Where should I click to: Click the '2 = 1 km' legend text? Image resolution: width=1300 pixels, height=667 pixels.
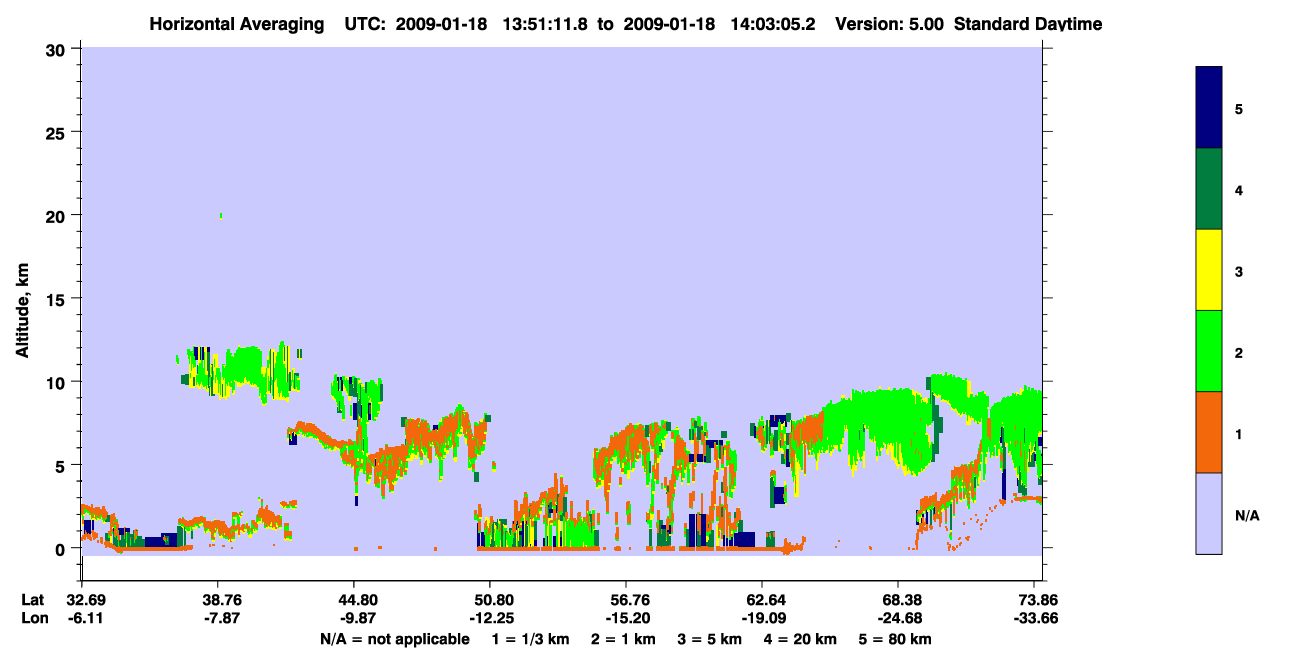623,639
